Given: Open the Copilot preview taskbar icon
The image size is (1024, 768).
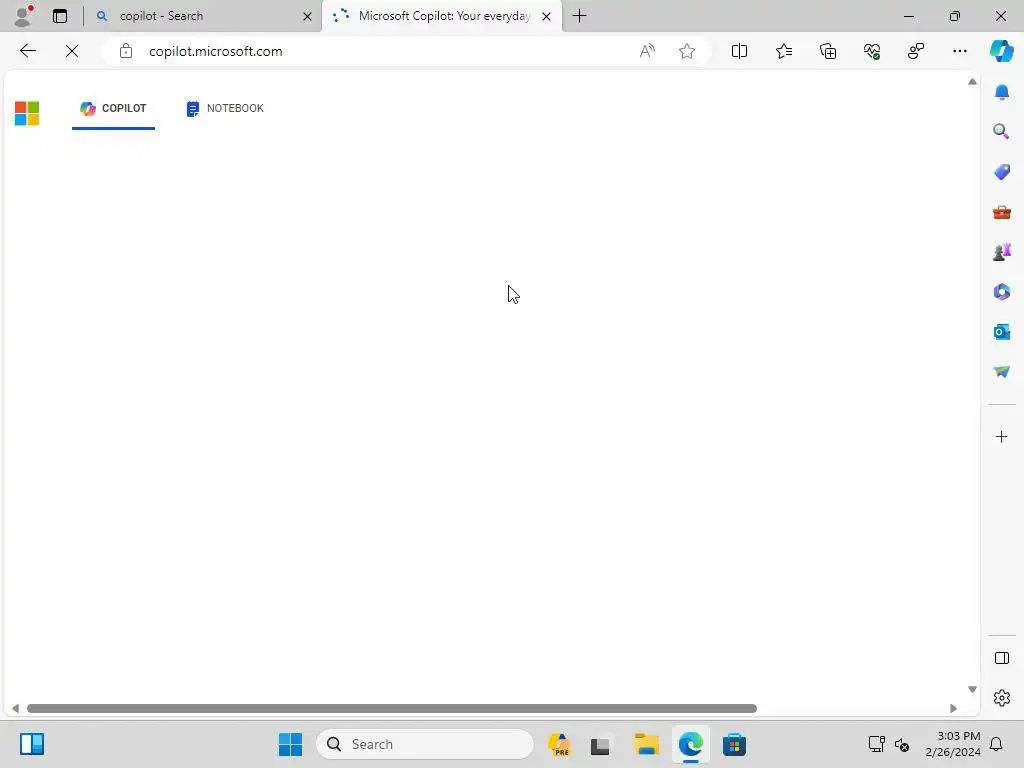Looking at the screenshot, I should (559, 744).
